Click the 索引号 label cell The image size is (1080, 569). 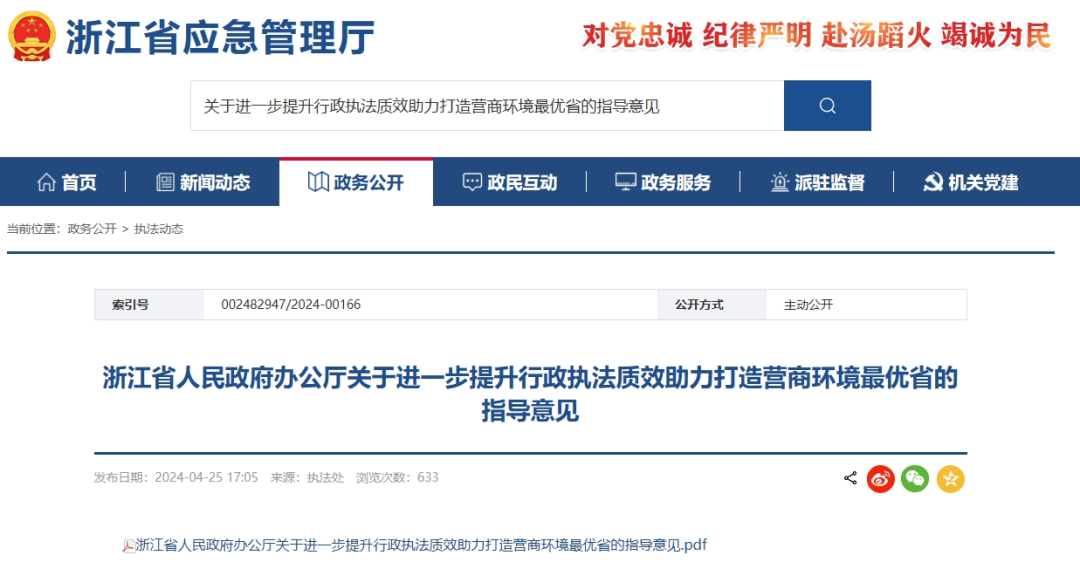pyautogui.click(x=149, y=304)
